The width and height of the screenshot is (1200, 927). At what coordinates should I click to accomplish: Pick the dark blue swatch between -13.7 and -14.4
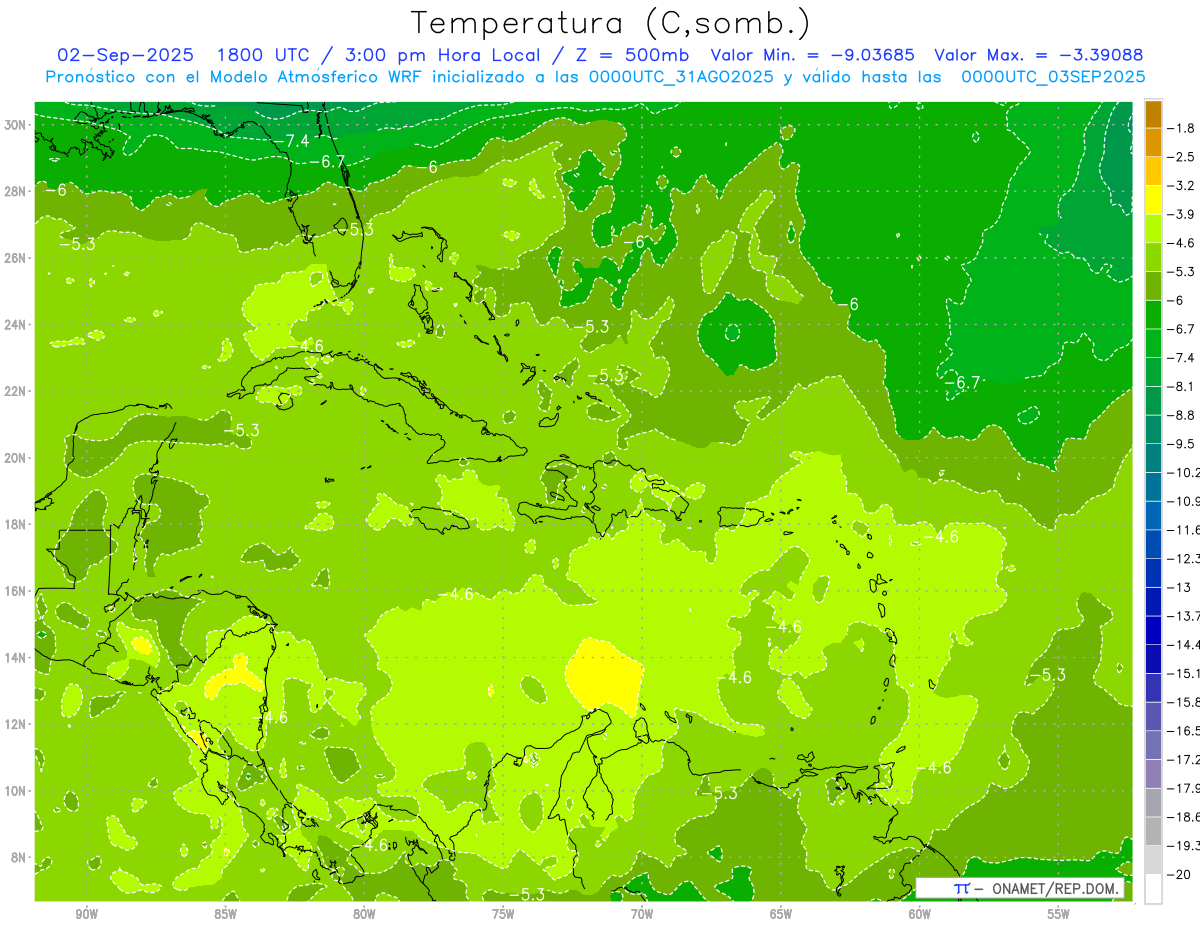click(x=1153, y=630)
